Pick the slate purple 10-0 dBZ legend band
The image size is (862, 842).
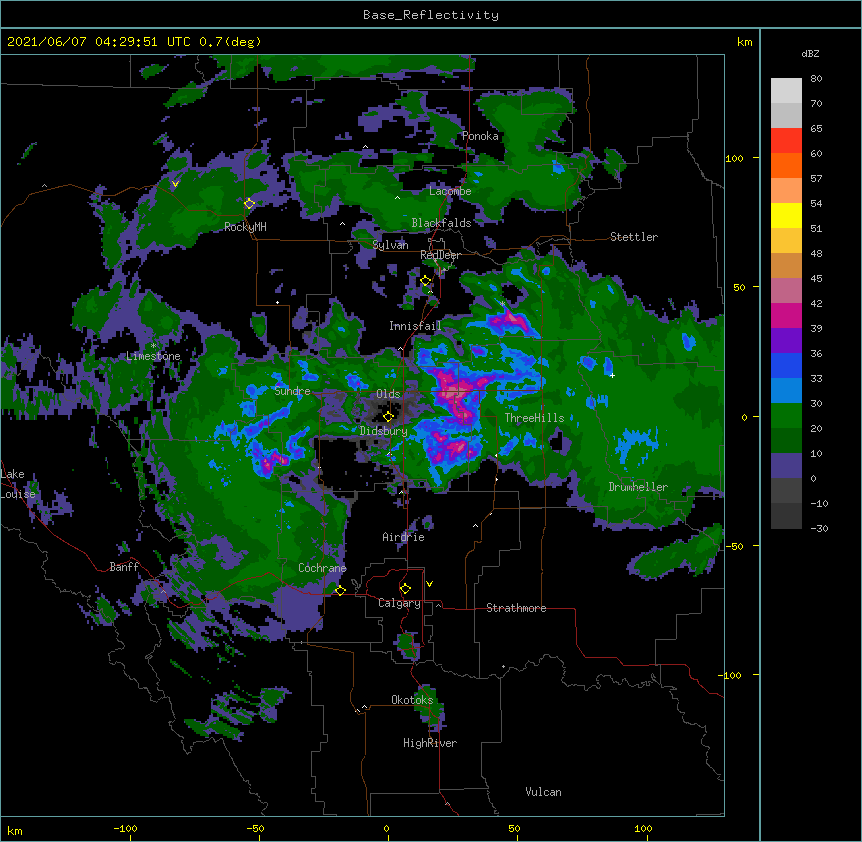pyautogui.click(x=786, y=466)
